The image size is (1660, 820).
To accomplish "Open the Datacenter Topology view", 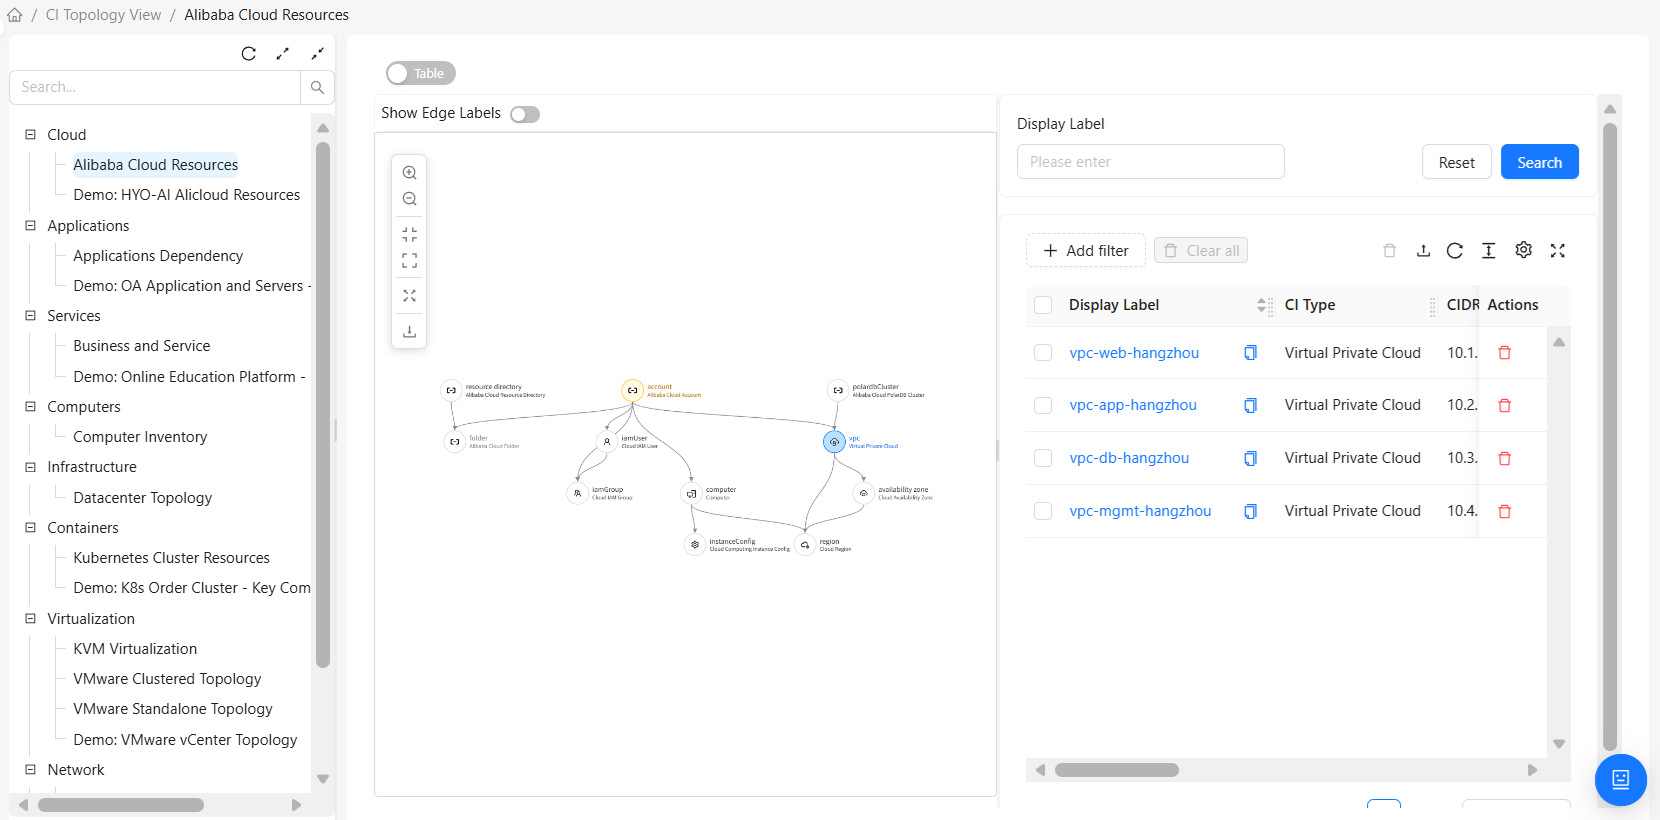I will coord(143,497).
